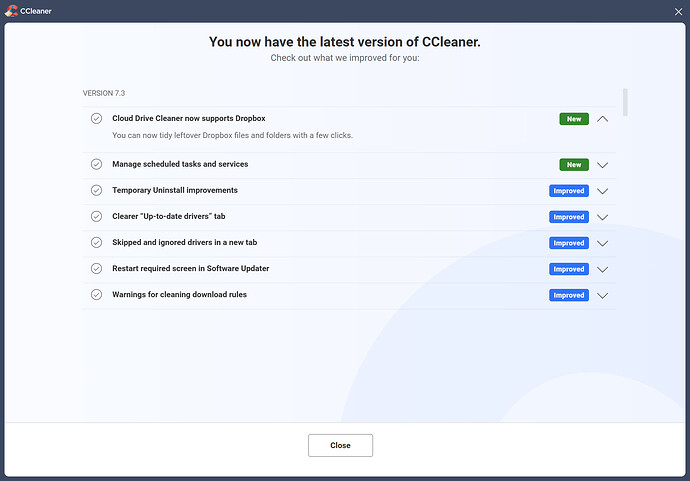Click the CCleaner logo in title bar
Screen dimensions: 690x481
point(12,11)
